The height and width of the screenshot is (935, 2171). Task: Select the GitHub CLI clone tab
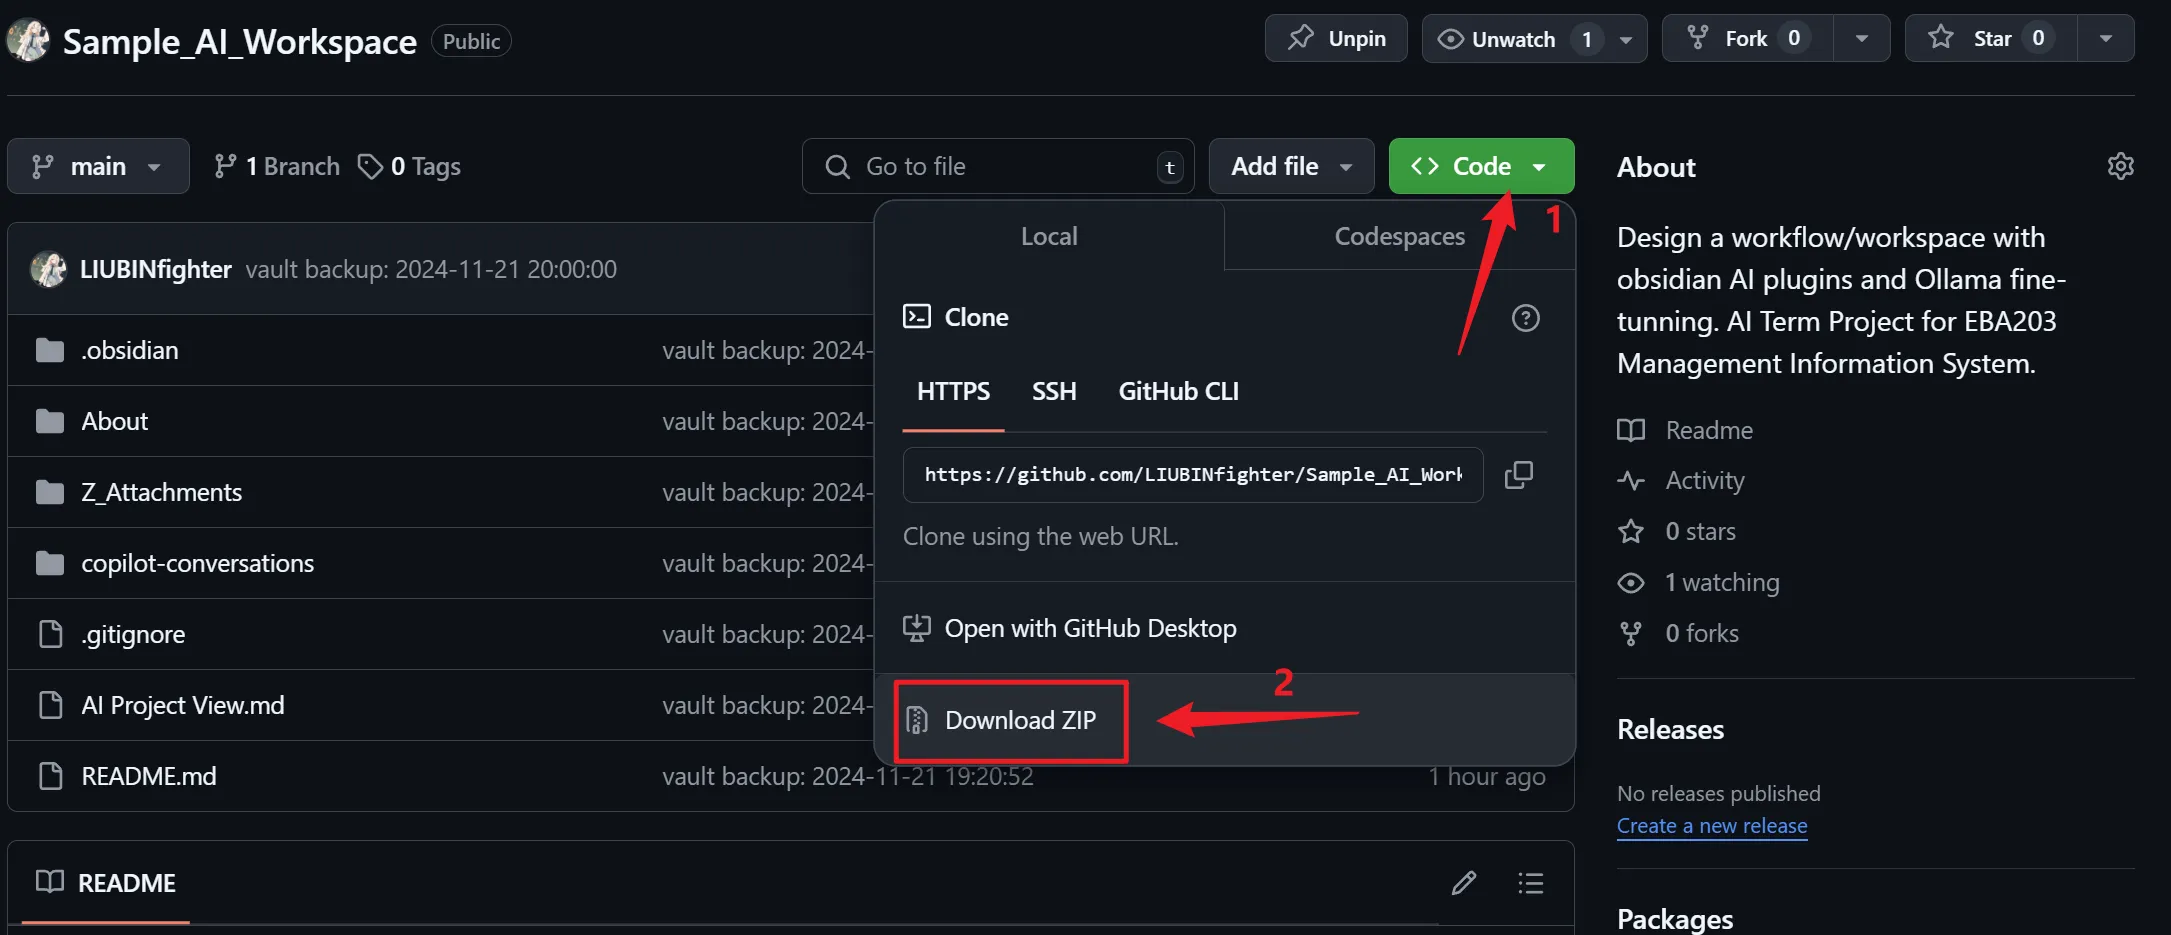coord(1178,391)
